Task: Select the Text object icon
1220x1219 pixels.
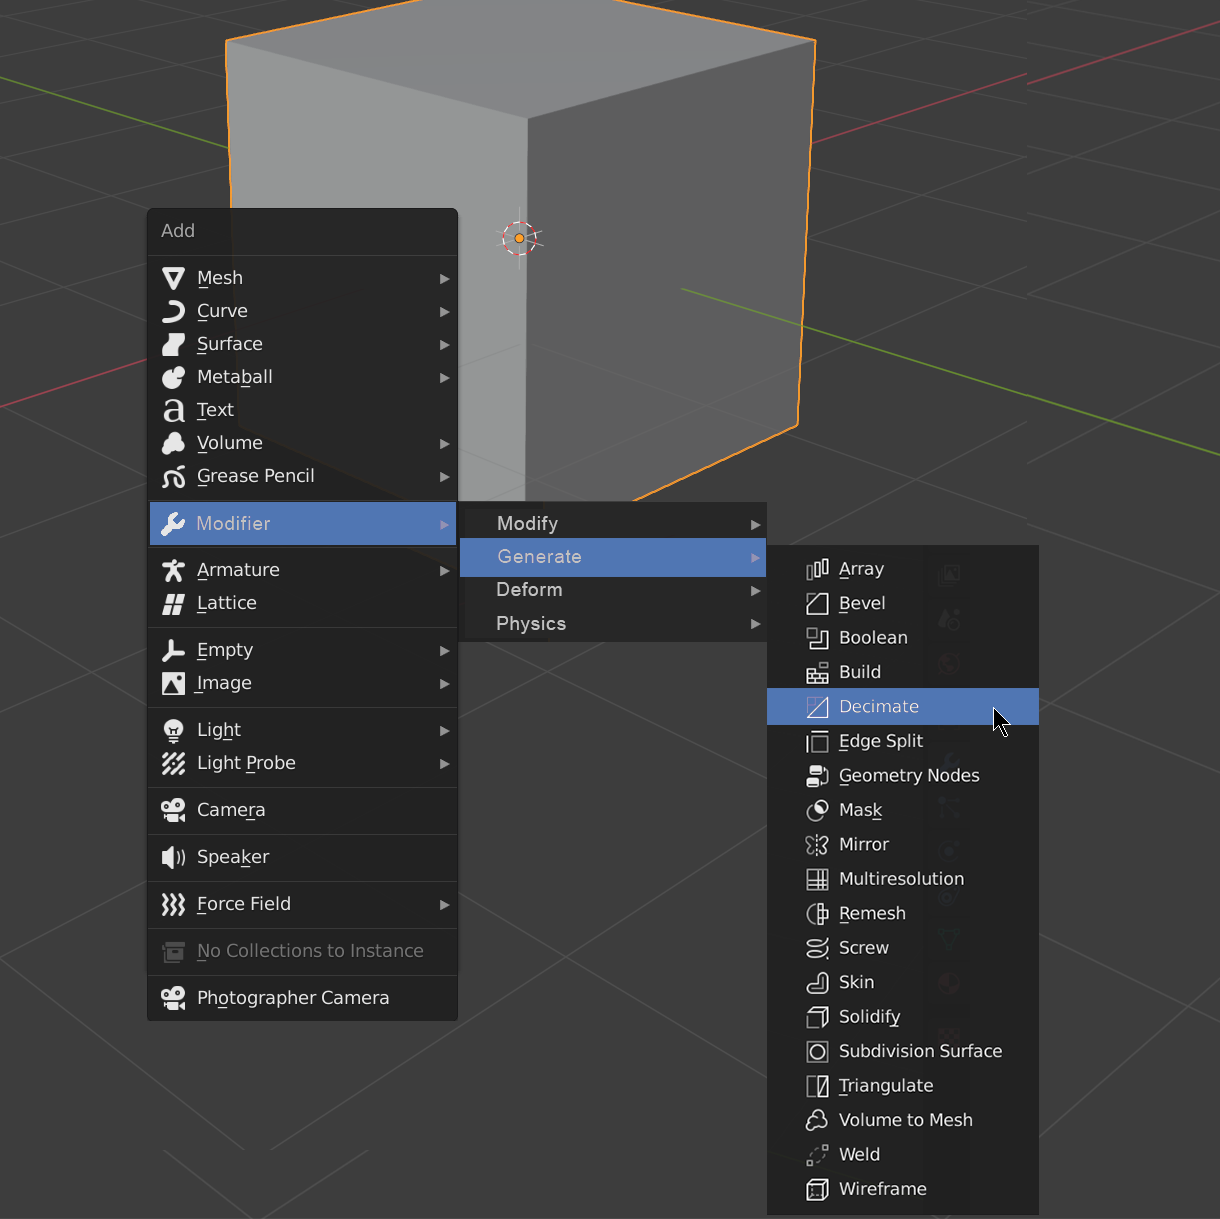Action: click(173, 410)
